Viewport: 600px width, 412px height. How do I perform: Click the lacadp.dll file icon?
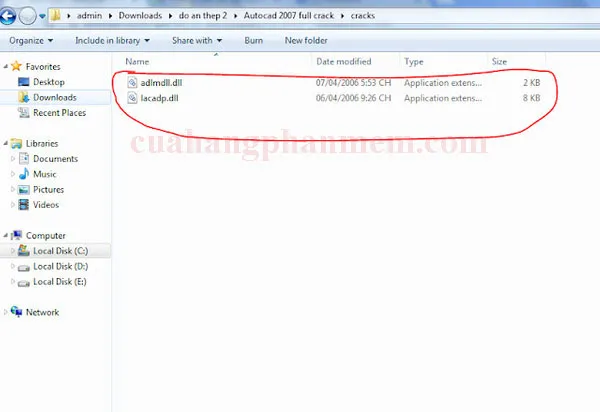pyautogui.click(x=132, y=98)
